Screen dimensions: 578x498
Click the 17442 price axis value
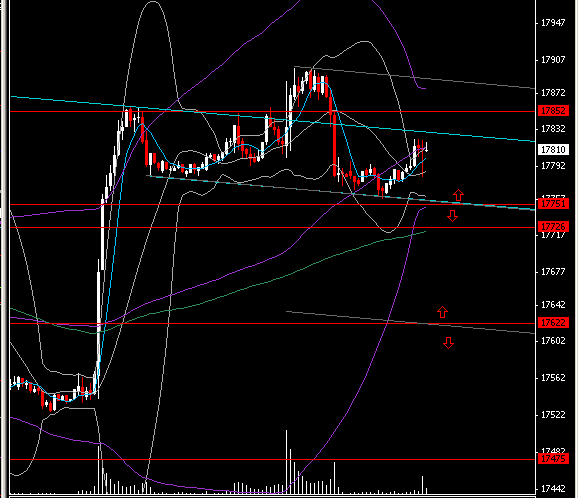point(553,489)
